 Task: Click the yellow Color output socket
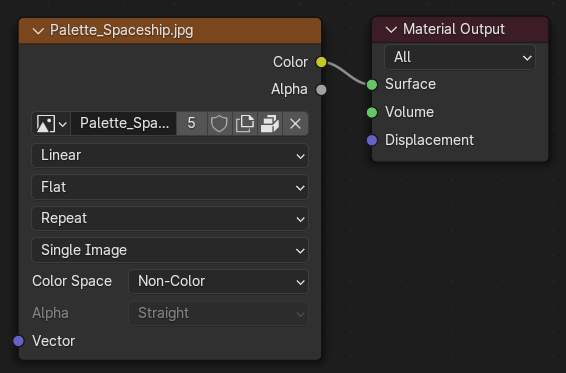point(321,62)
